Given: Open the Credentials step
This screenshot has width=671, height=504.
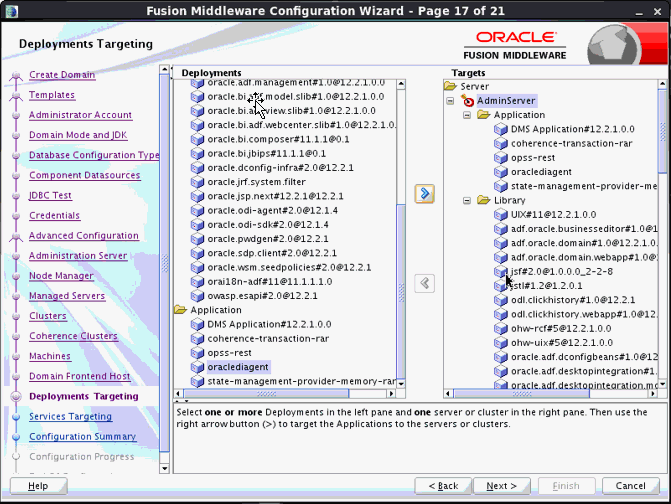Looking at the screenshot, I should click(54, 216).
